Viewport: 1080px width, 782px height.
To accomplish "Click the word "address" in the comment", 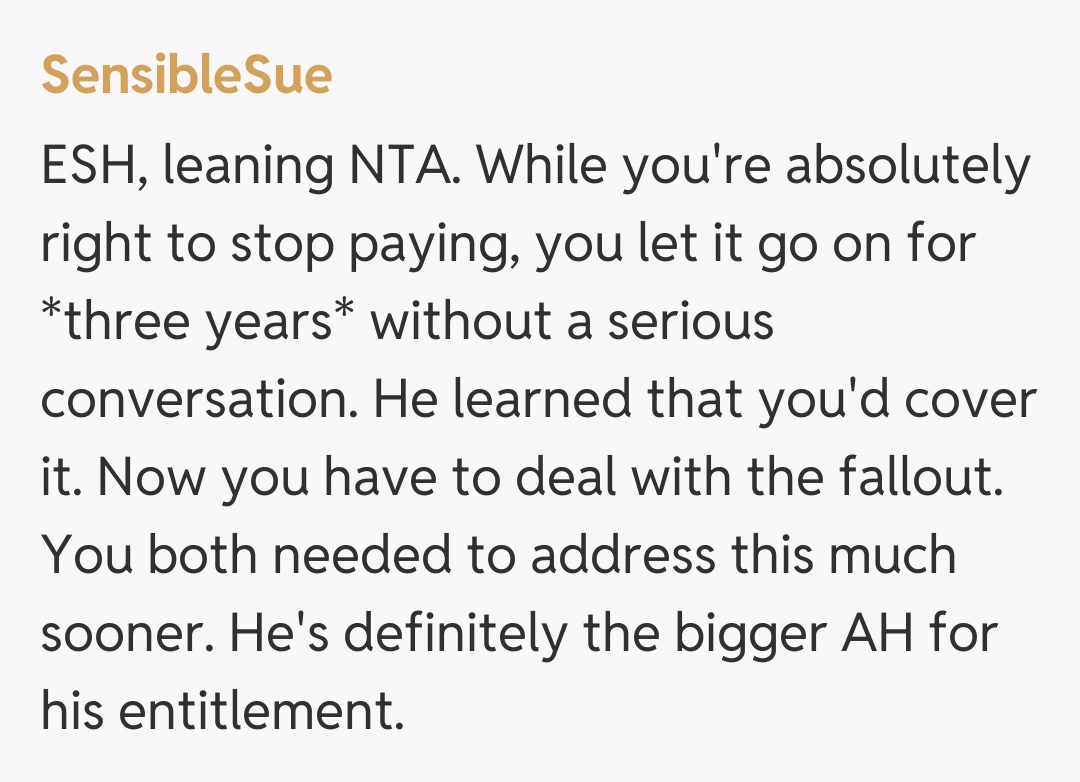I will pos(622,557).
